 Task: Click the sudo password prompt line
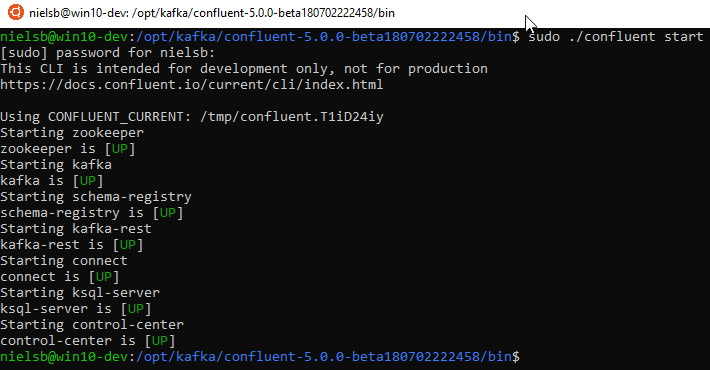(x=108, y=53)
